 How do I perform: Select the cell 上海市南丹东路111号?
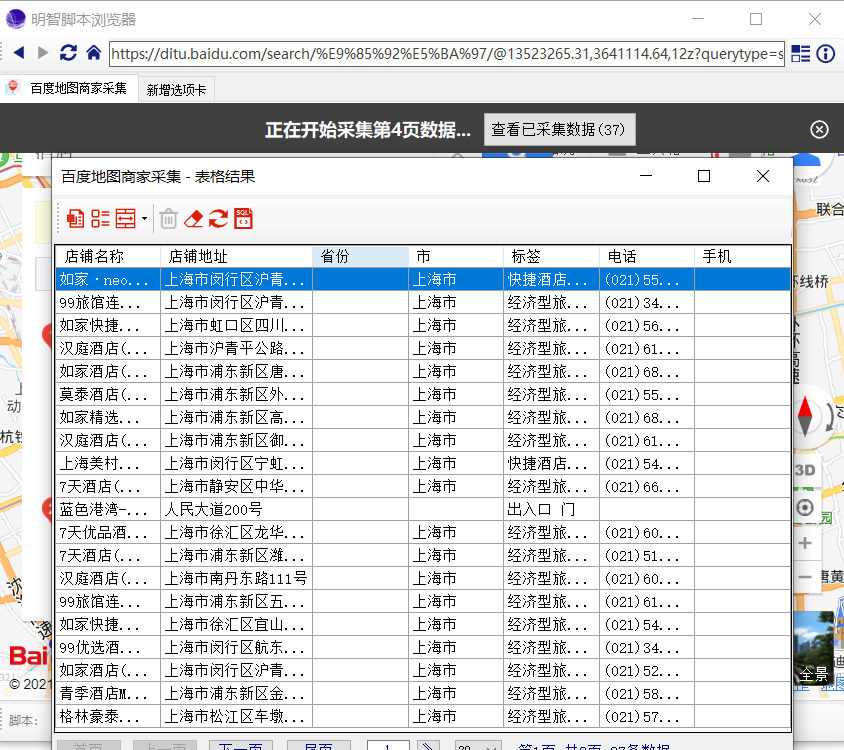click(x=236, y=578)
